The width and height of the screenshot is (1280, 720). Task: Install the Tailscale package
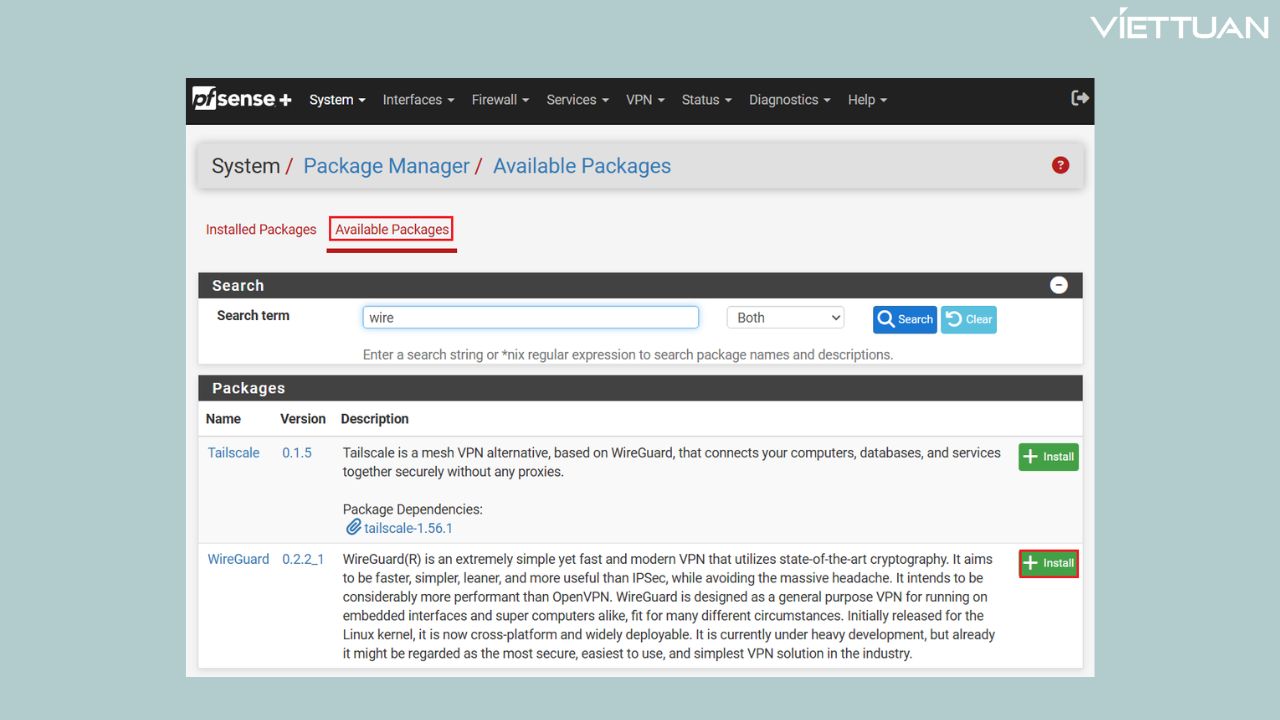(1048, 457)
